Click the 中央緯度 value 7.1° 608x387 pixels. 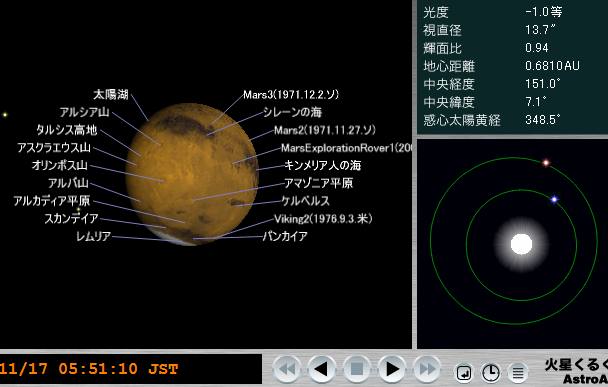click(535, 102)
